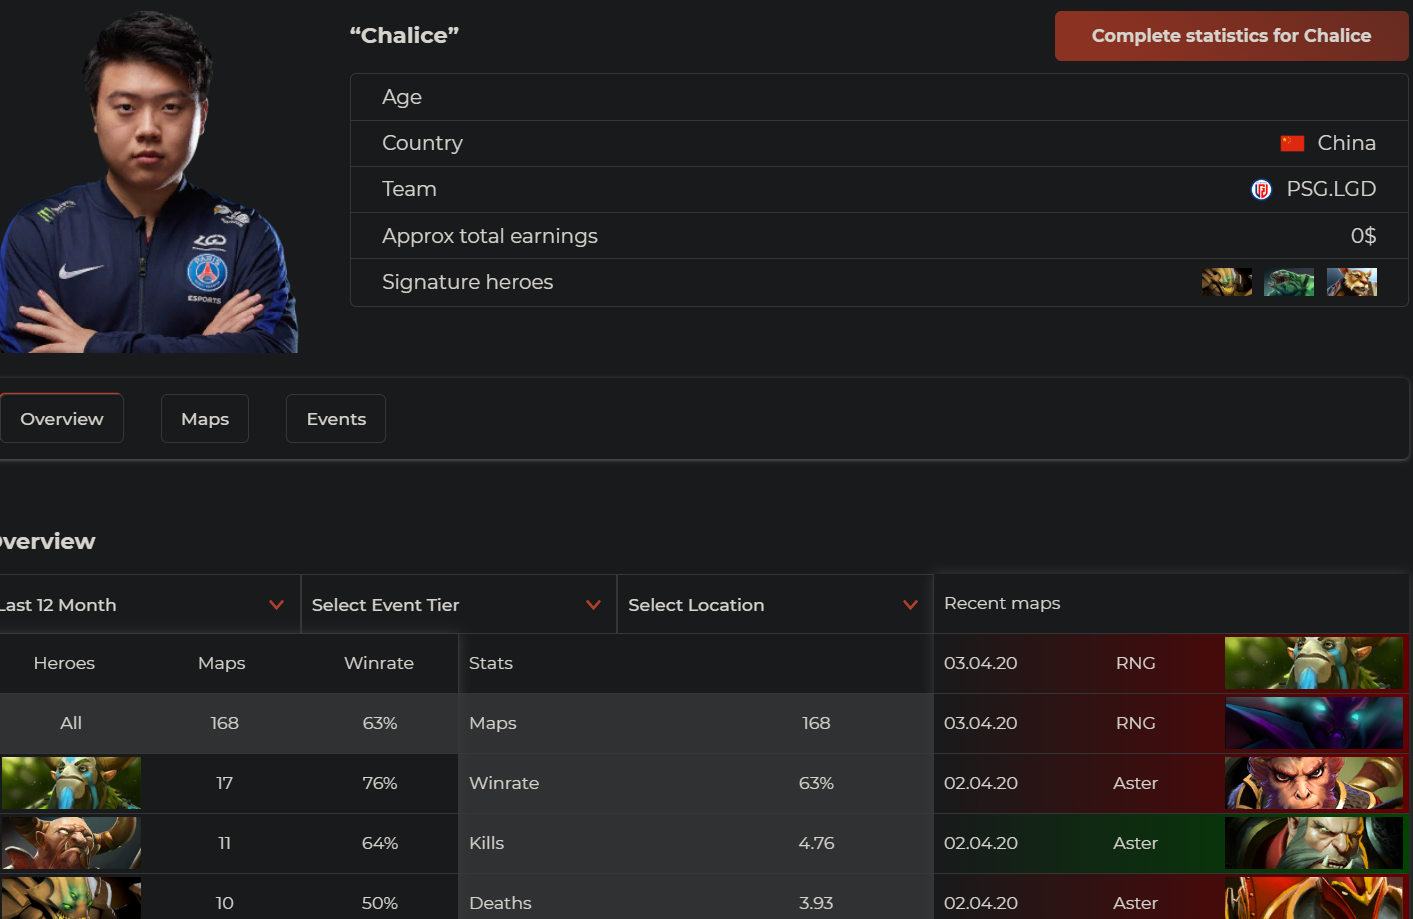Click the PSG.LGD team logo

click(1261, 189)
